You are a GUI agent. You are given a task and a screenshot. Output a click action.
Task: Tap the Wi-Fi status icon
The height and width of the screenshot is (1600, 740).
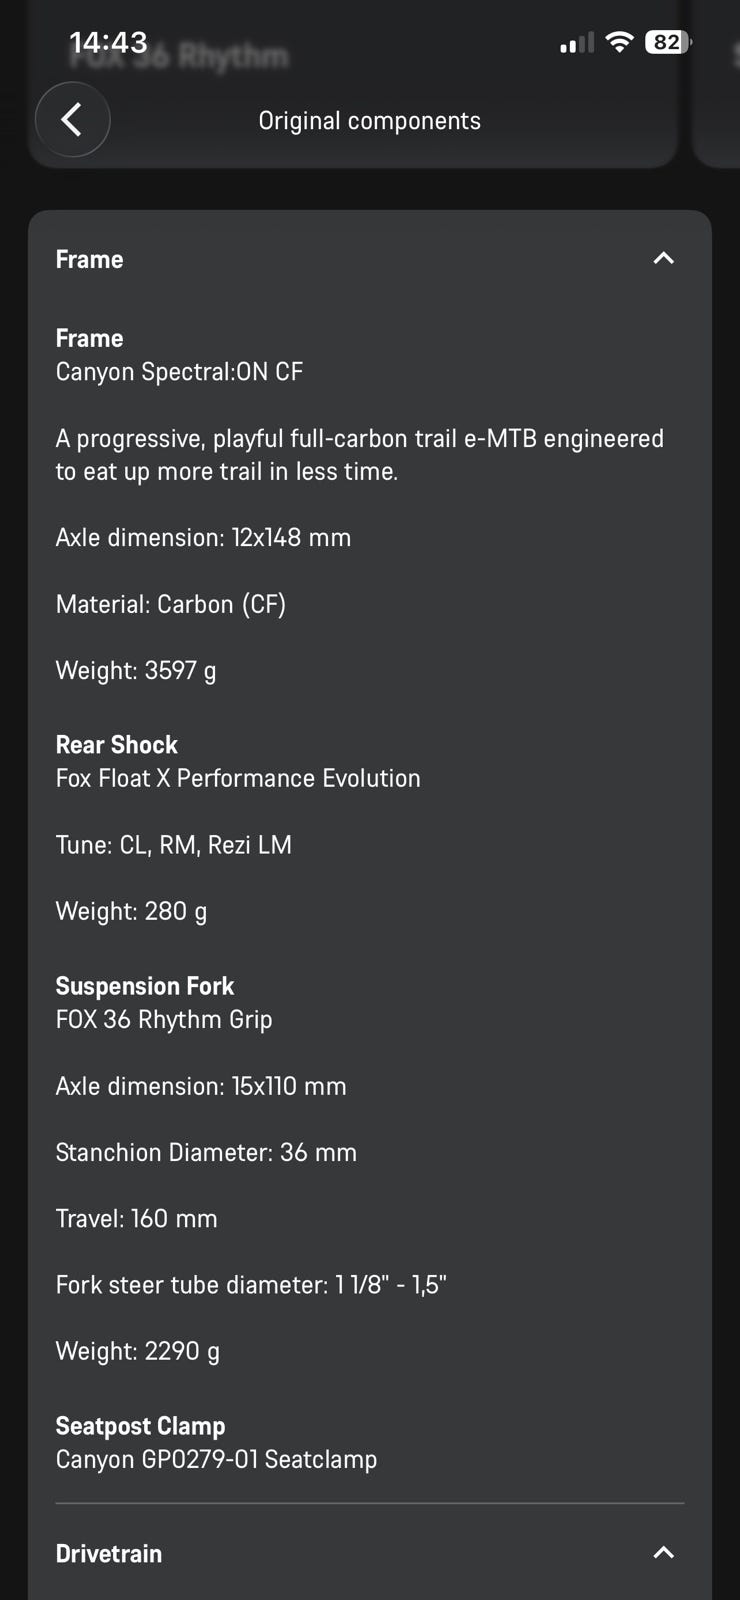[620, 42]
